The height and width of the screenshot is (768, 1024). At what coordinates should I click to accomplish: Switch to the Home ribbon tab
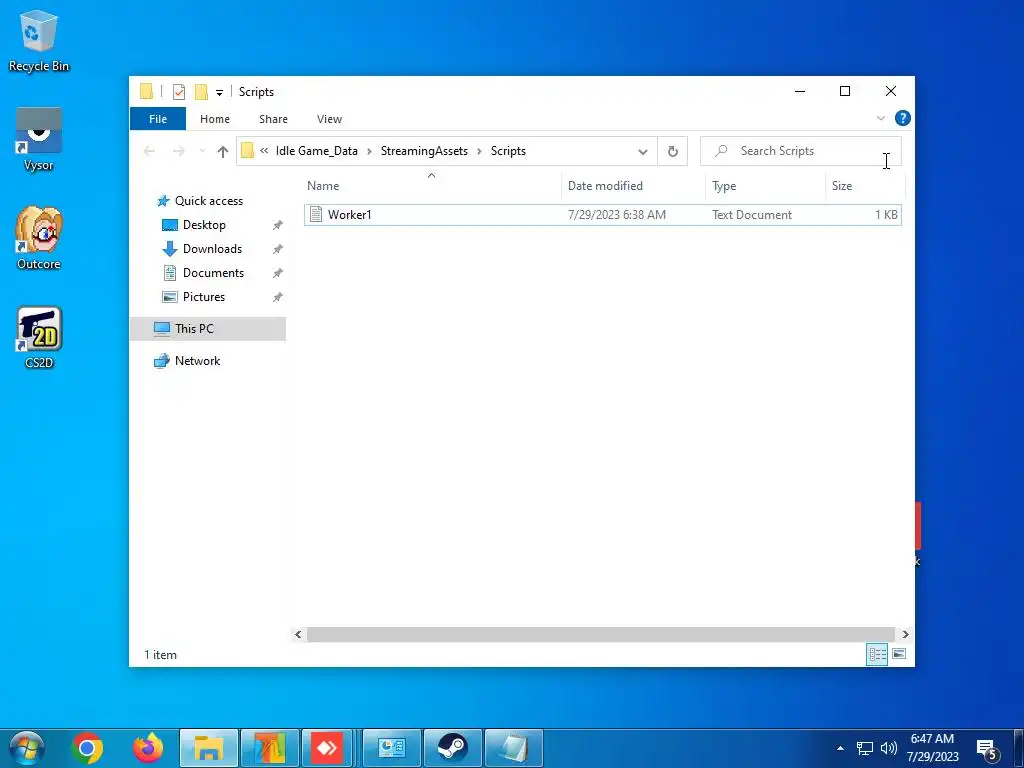(x=215, y=119)
